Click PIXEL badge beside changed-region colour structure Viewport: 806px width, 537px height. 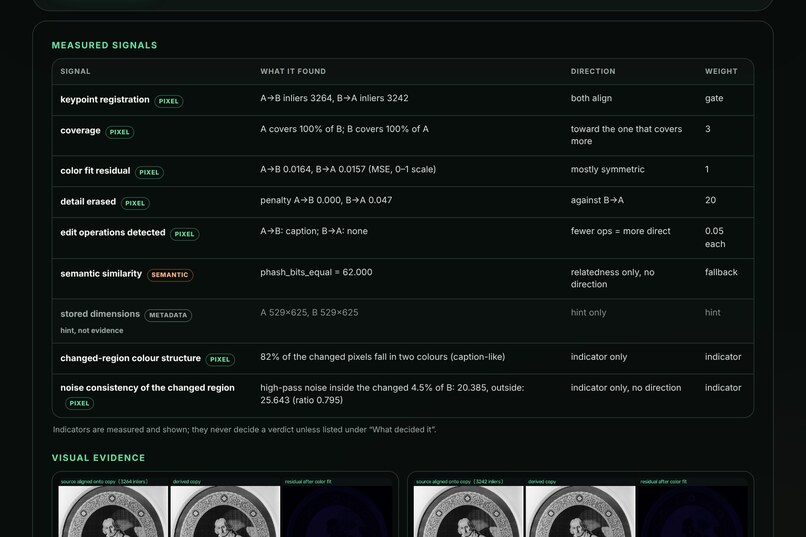[220, 360]
